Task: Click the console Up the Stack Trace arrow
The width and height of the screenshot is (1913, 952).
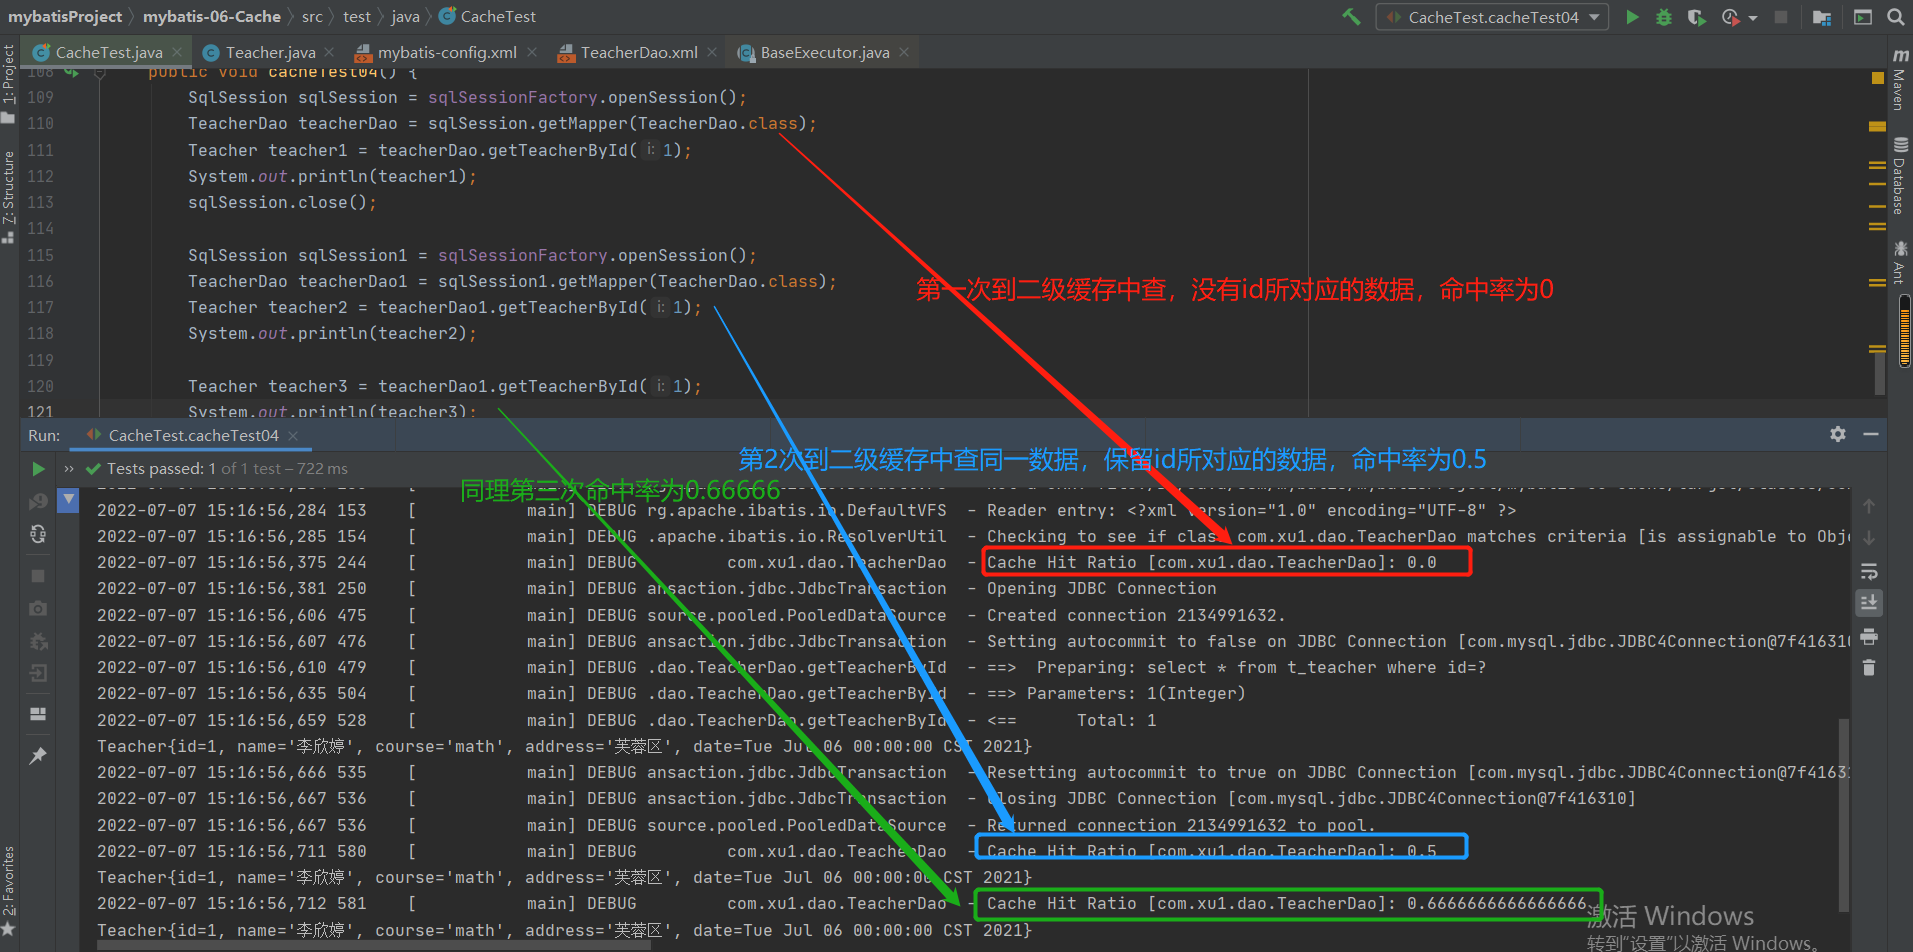Action: pyautogui.click(x=1869, y=506)
